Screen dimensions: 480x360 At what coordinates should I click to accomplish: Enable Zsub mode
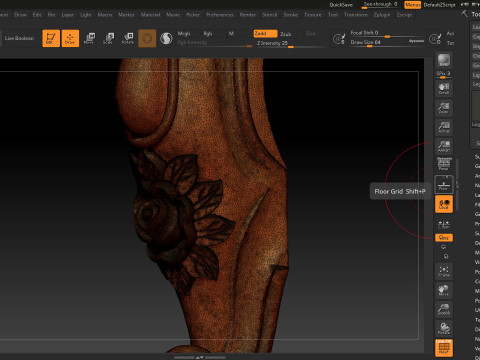285,34
